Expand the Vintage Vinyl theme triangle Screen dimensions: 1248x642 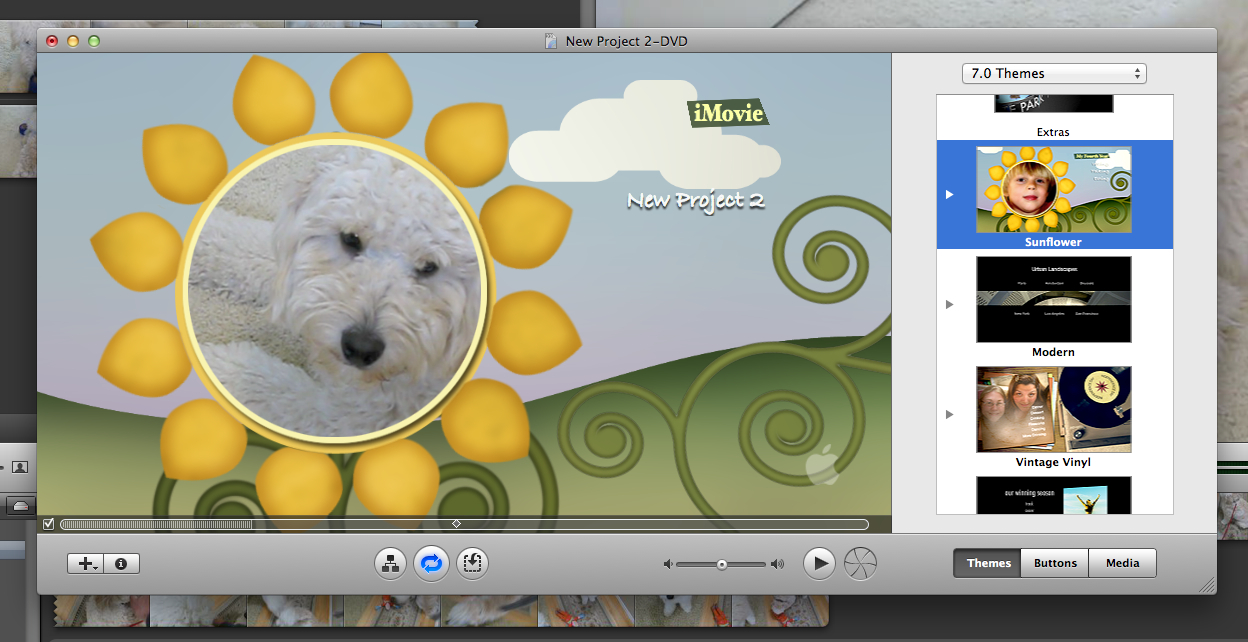click(950, 414)
